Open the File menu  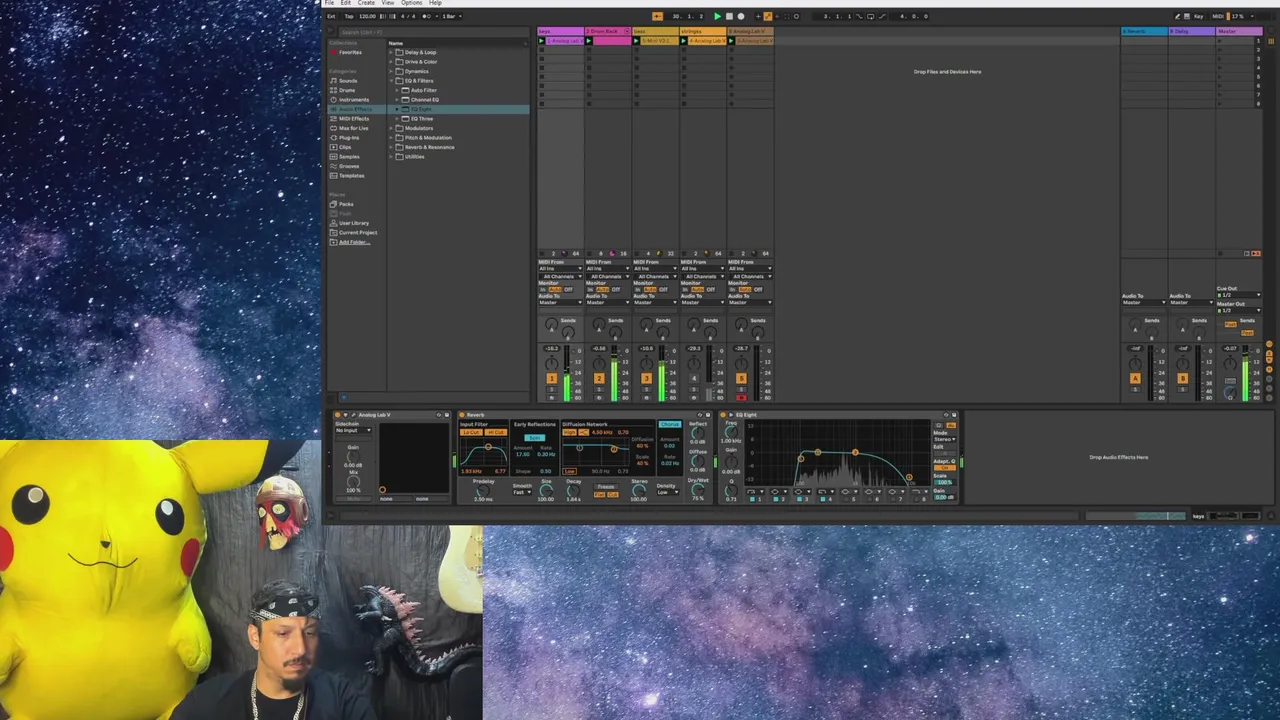(x=329, y=3)
